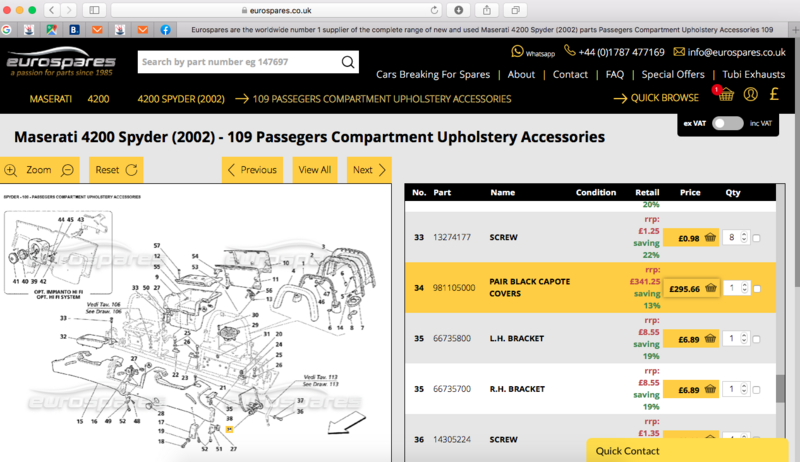This screenshot has width=800, height=462.
Task: Click View All button
Action: point(314,170)
